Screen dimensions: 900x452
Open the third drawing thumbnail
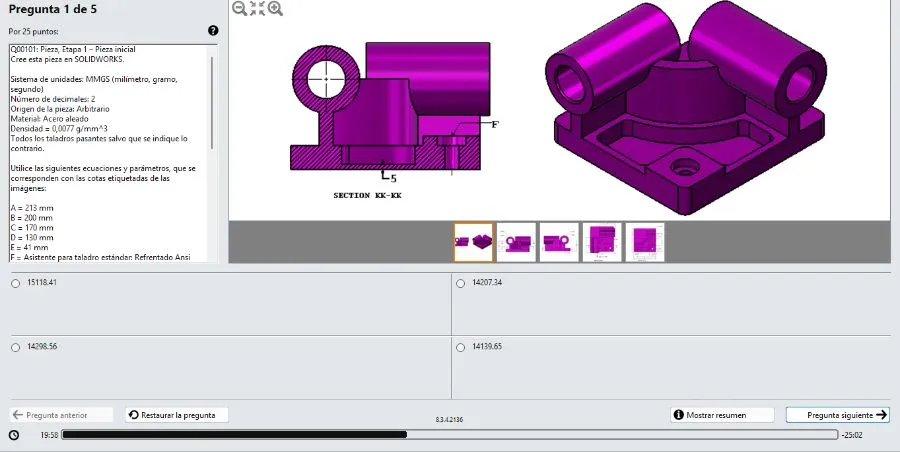(x=559, y=242)
